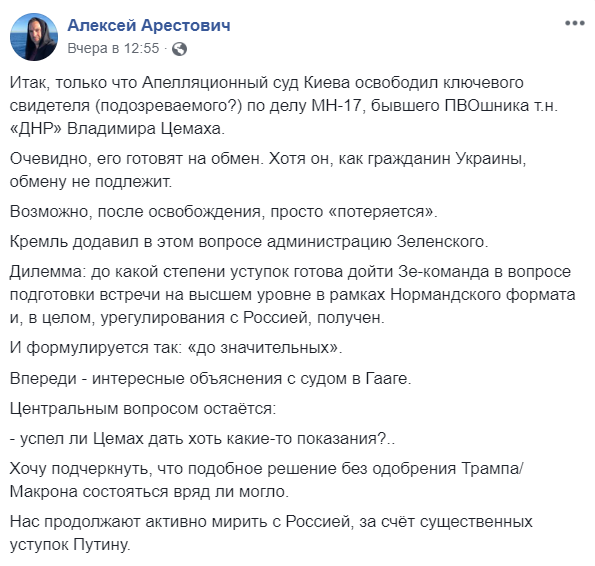This screenshot has height=566, width=595.
Task: Click the line 'Центральным вопросом остаётся:'
Action: 143,409
